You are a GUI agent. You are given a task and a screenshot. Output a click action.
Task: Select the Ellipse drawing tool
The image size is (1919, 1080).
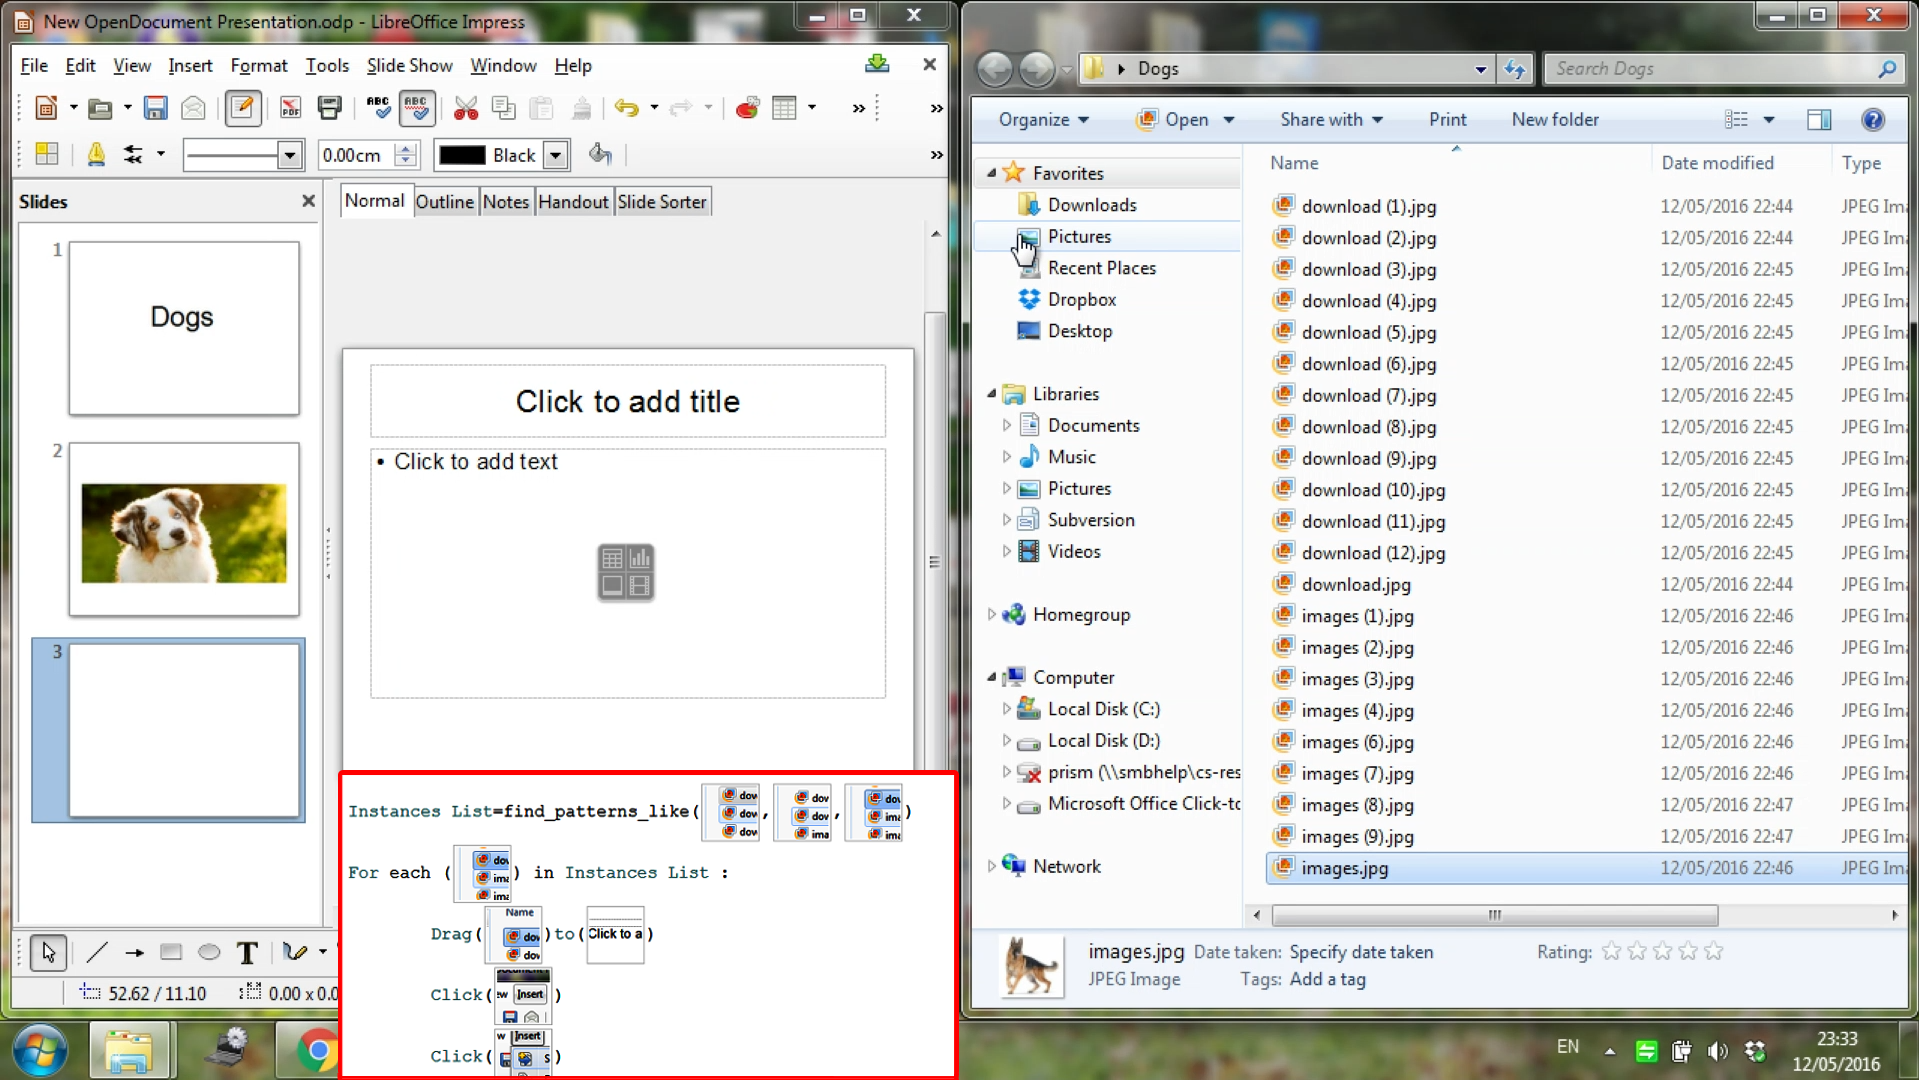[x=209, y=953]
